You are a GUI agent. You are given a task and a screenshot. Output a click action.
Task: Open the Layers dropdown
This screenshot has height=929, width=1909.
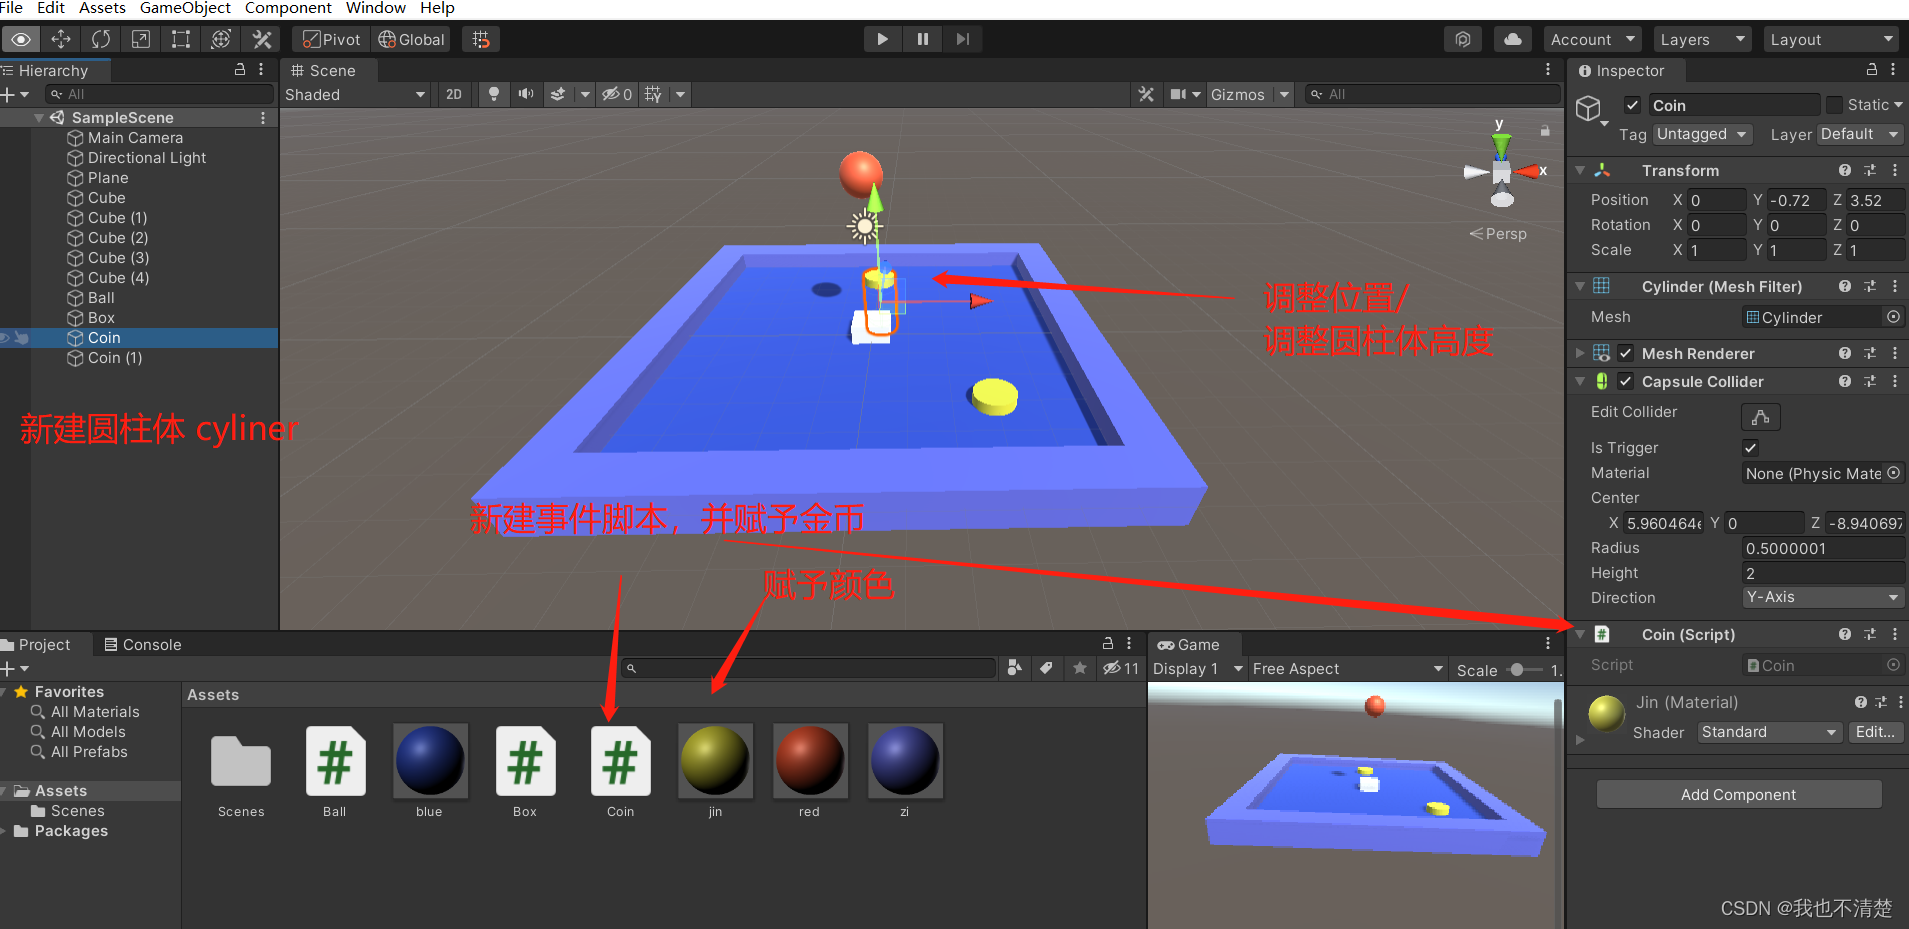coord(1703,39)
